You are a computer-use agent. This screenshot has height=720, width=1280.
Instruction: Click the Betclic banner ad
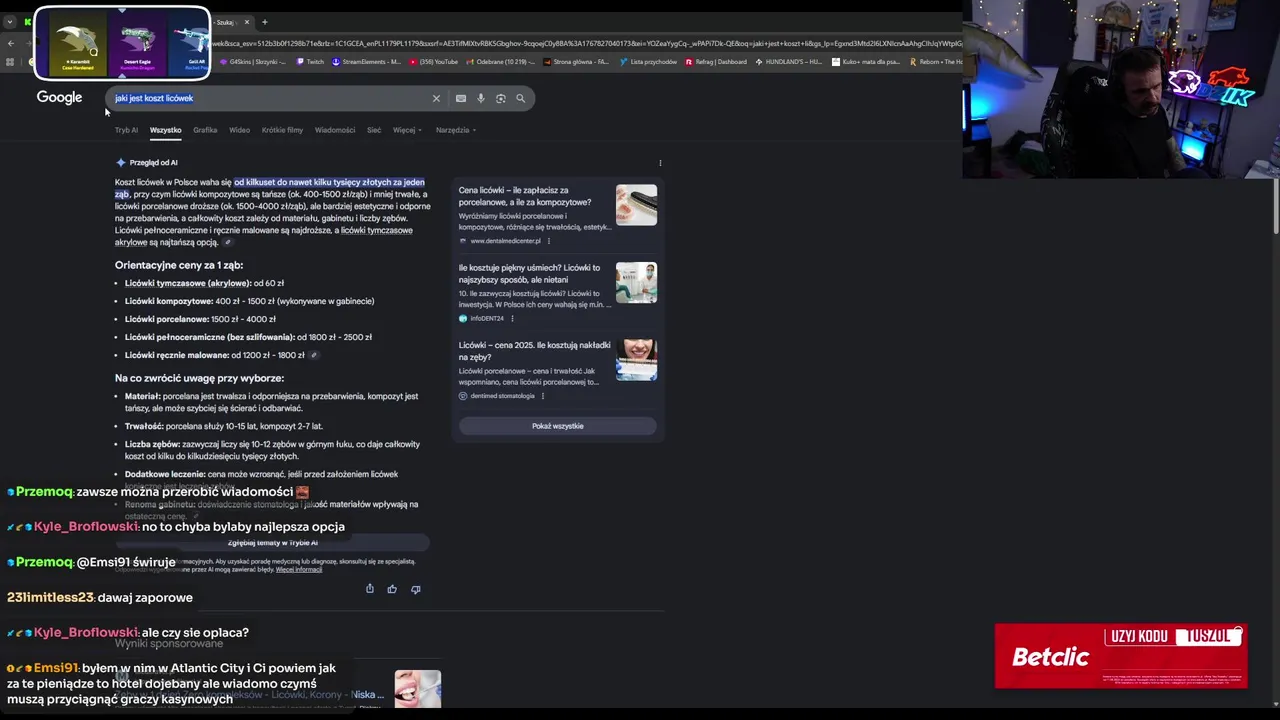(1121, 656)
